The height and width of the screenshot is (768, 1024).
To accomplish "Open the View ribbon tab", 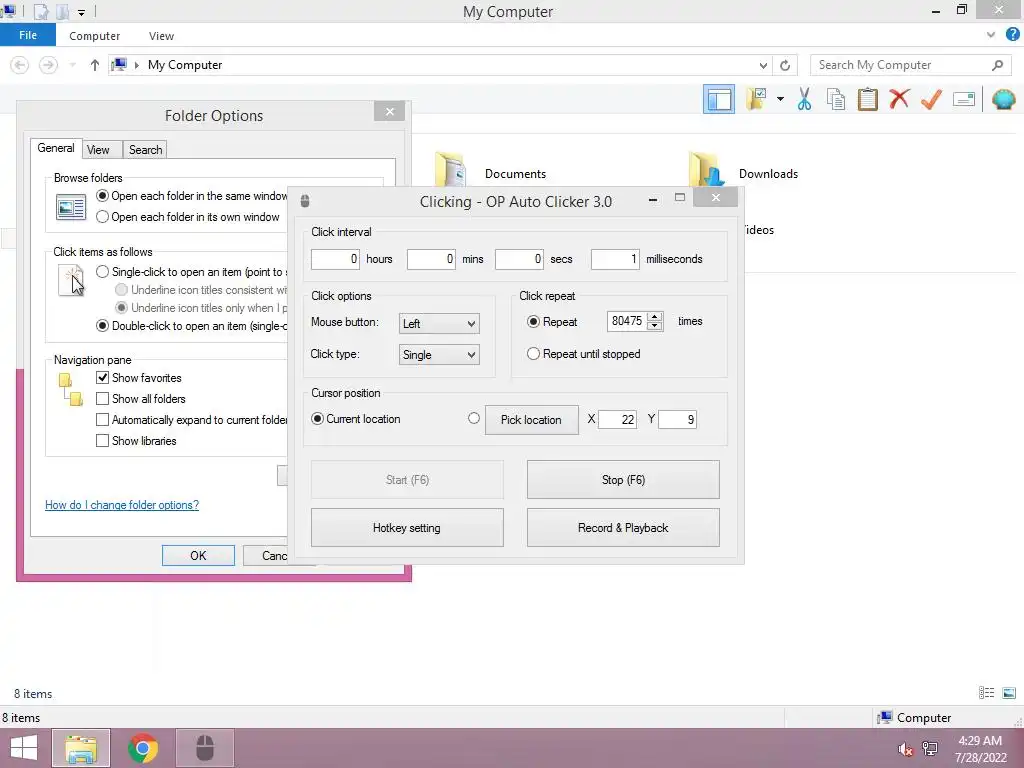I will pos(161,36).
